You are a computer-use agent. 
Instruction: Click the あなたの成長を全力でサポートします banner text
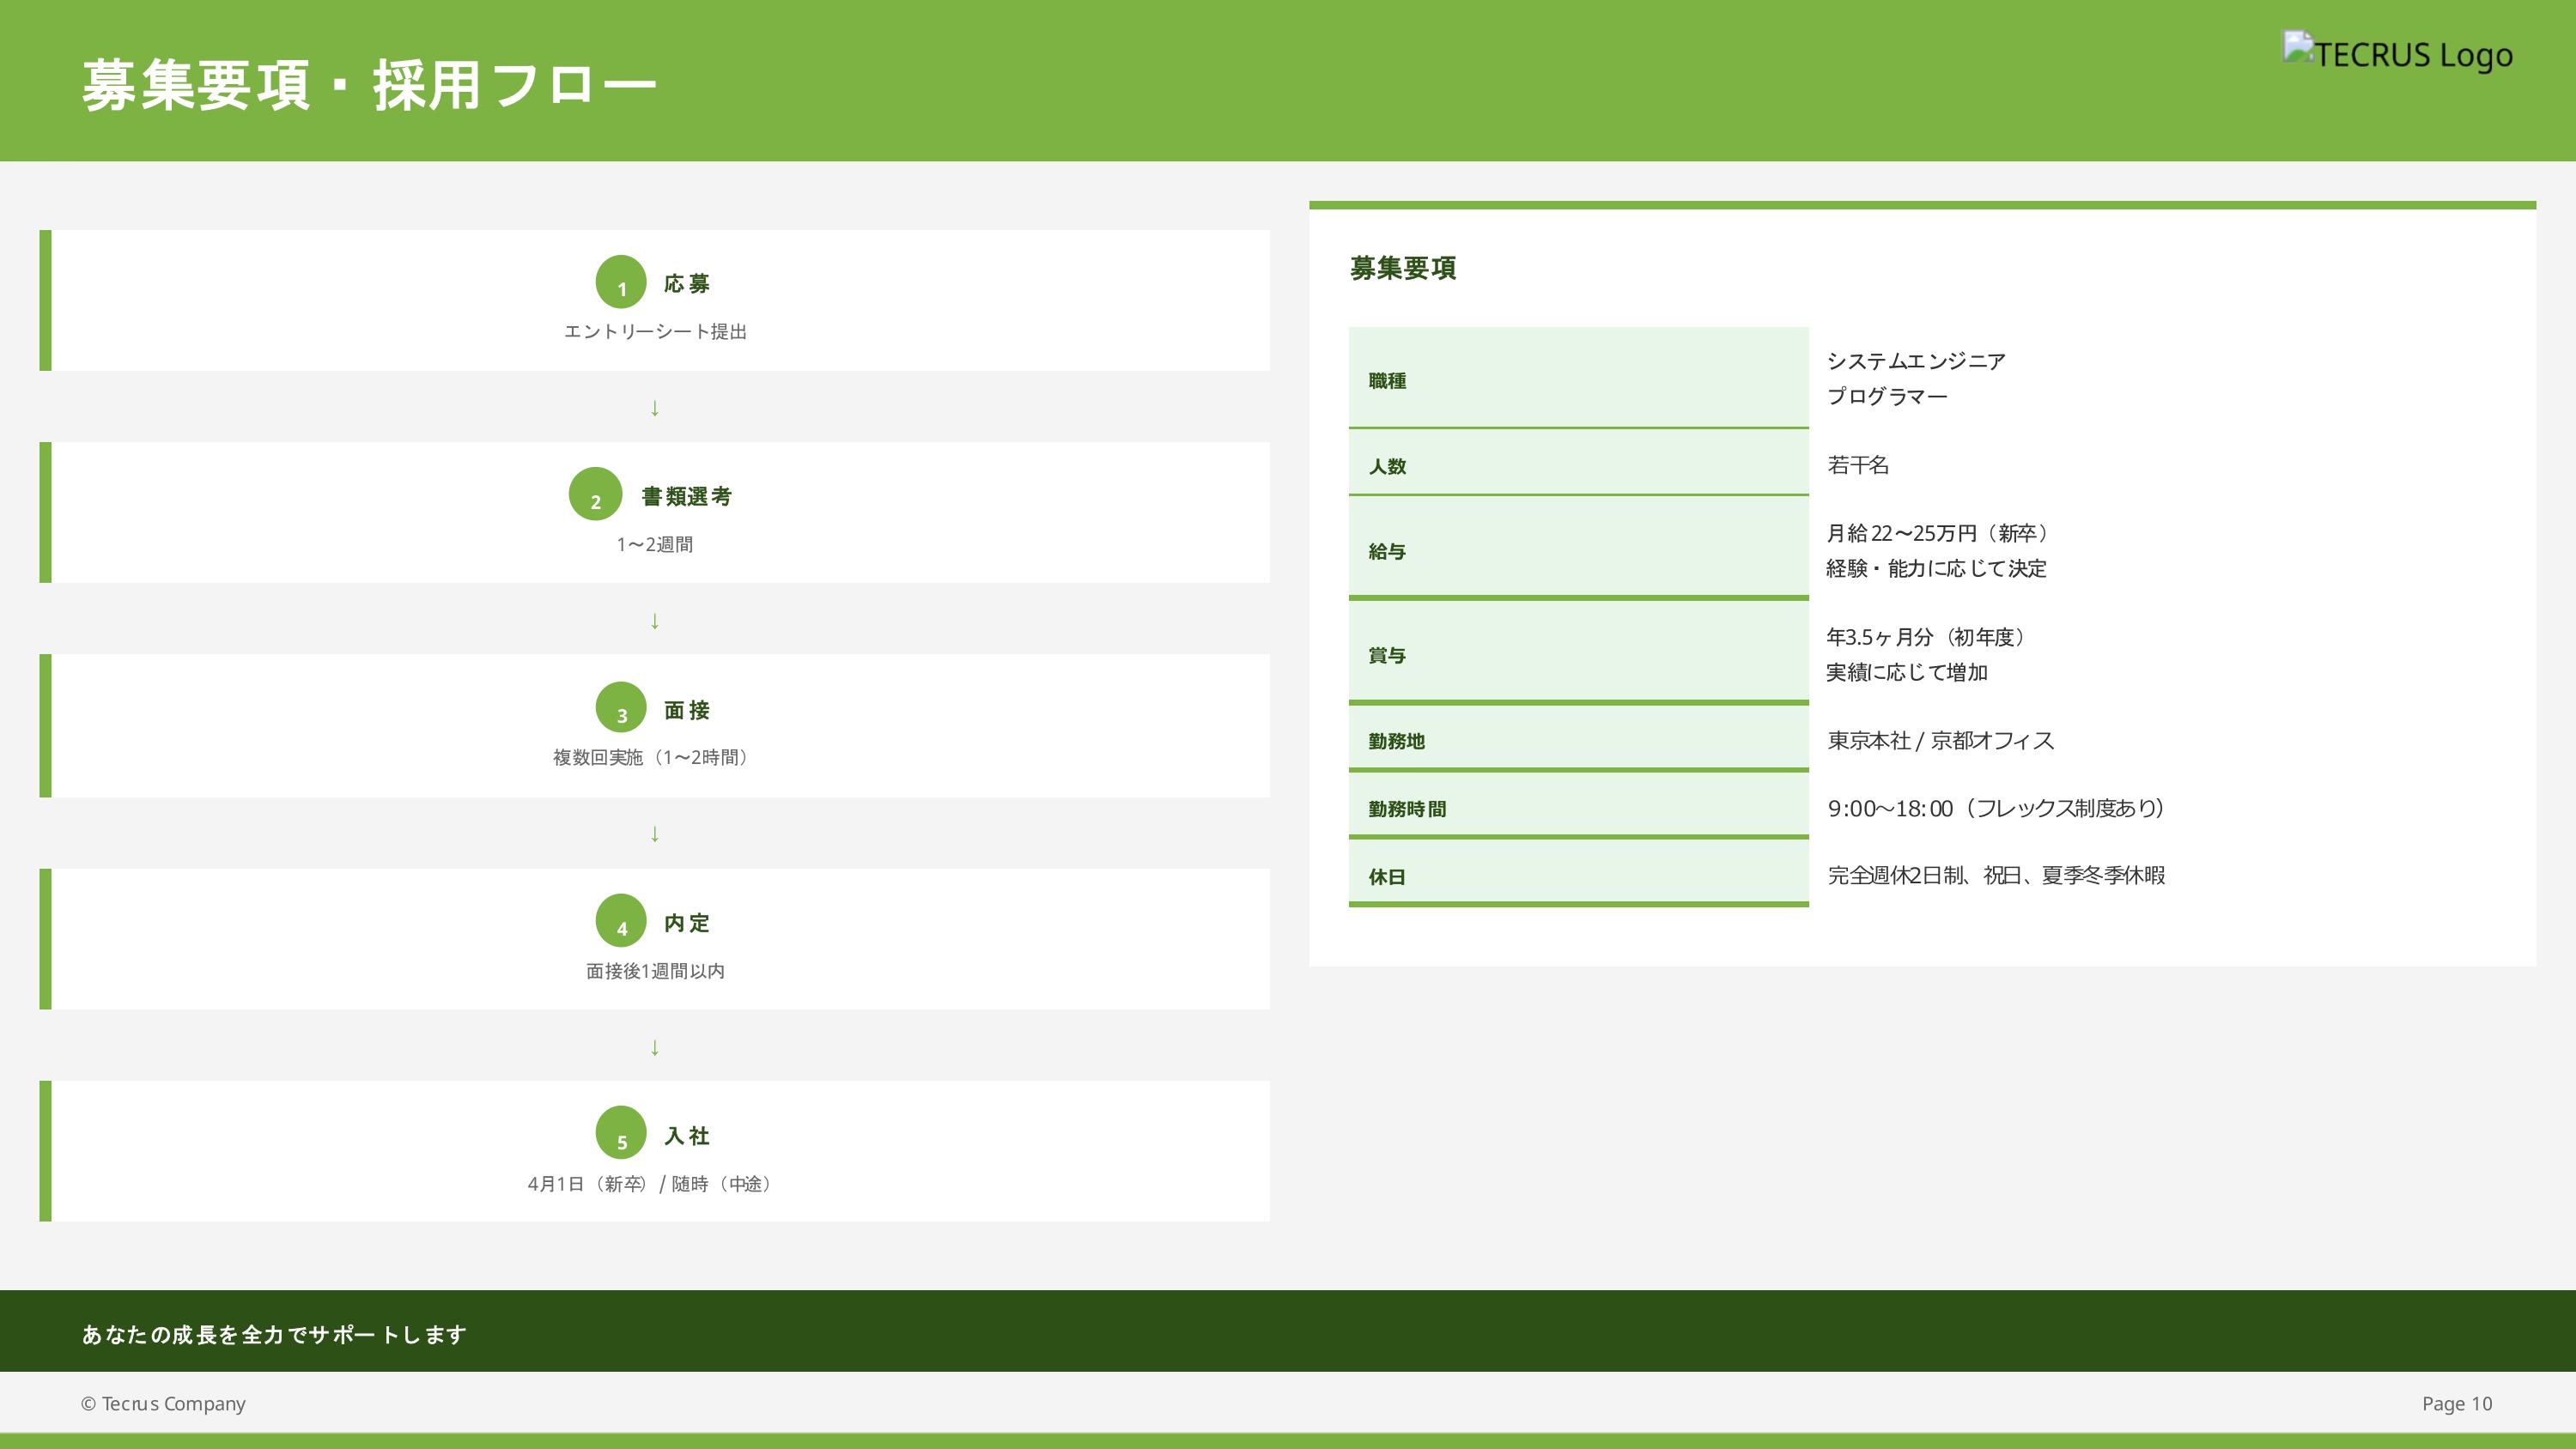pyautogui.click(x=274, y=1334)
